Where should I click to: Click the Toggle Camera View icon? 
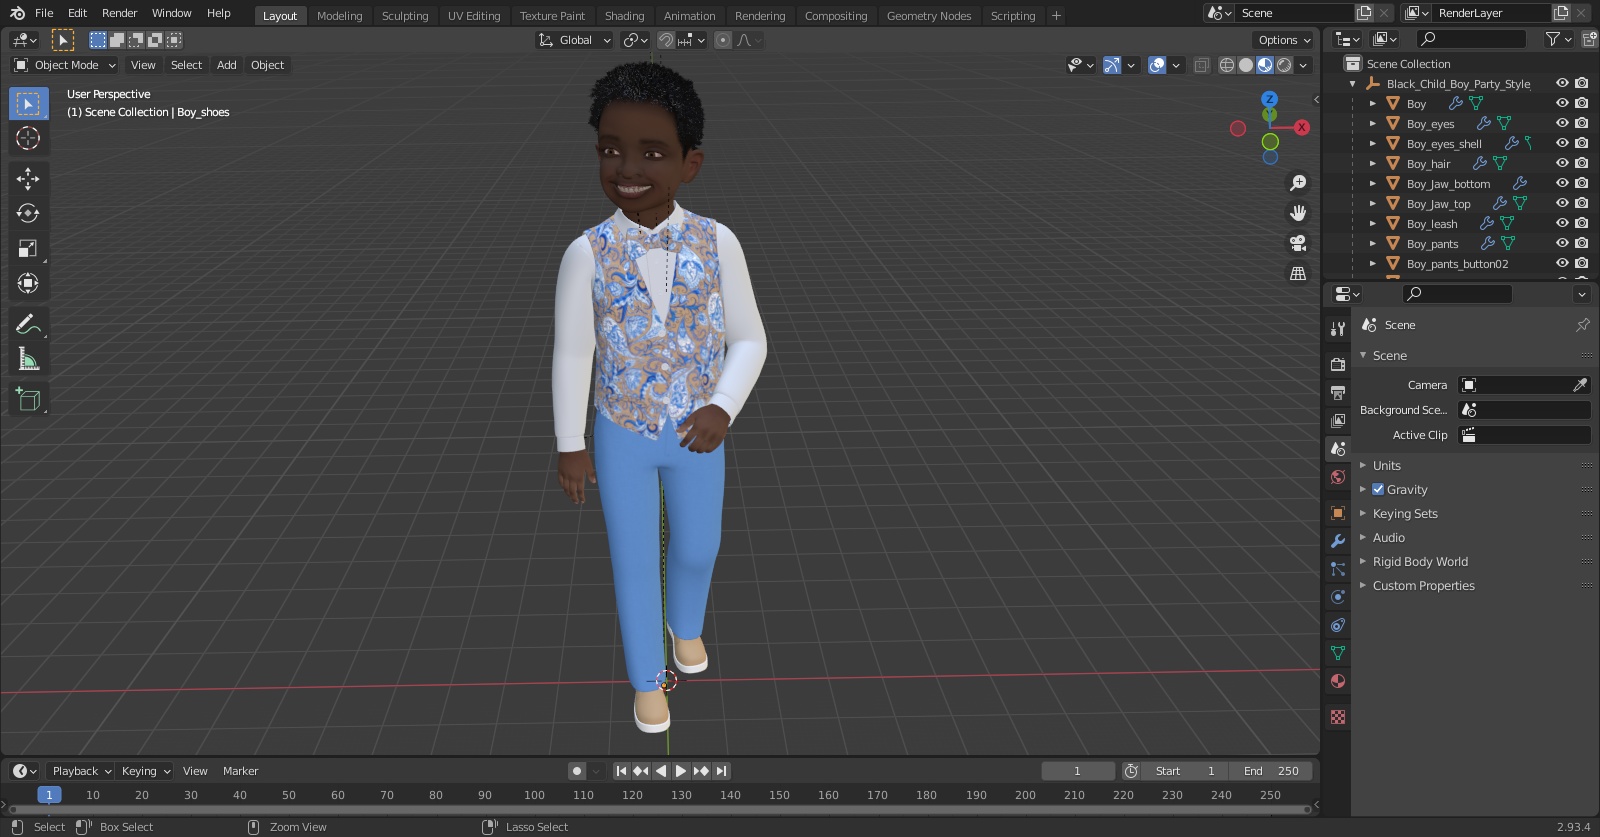click(1298, 243)
